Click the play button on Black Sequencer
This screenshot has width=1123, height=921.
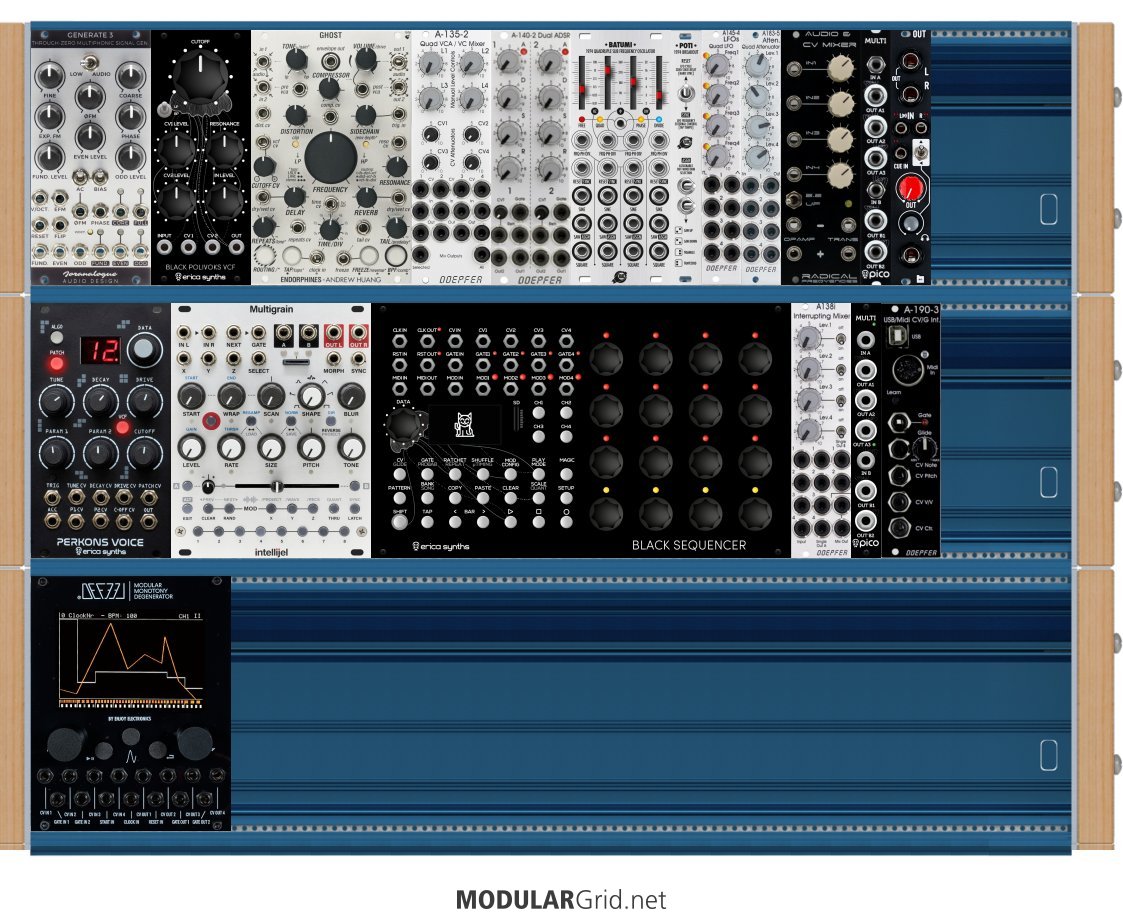(510, 521)
